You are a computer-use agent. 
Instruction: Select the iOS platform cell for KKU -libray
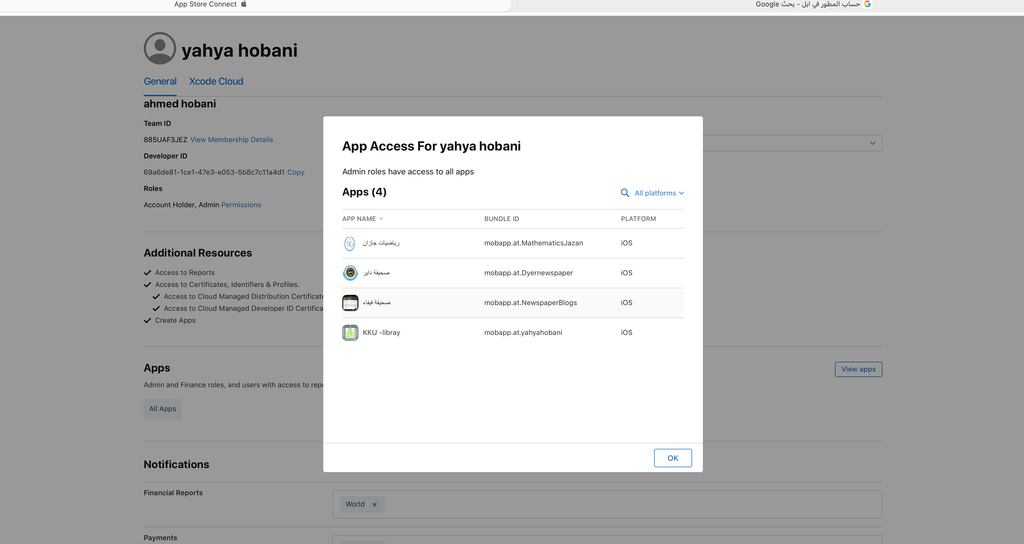click(x=626, y=332)
